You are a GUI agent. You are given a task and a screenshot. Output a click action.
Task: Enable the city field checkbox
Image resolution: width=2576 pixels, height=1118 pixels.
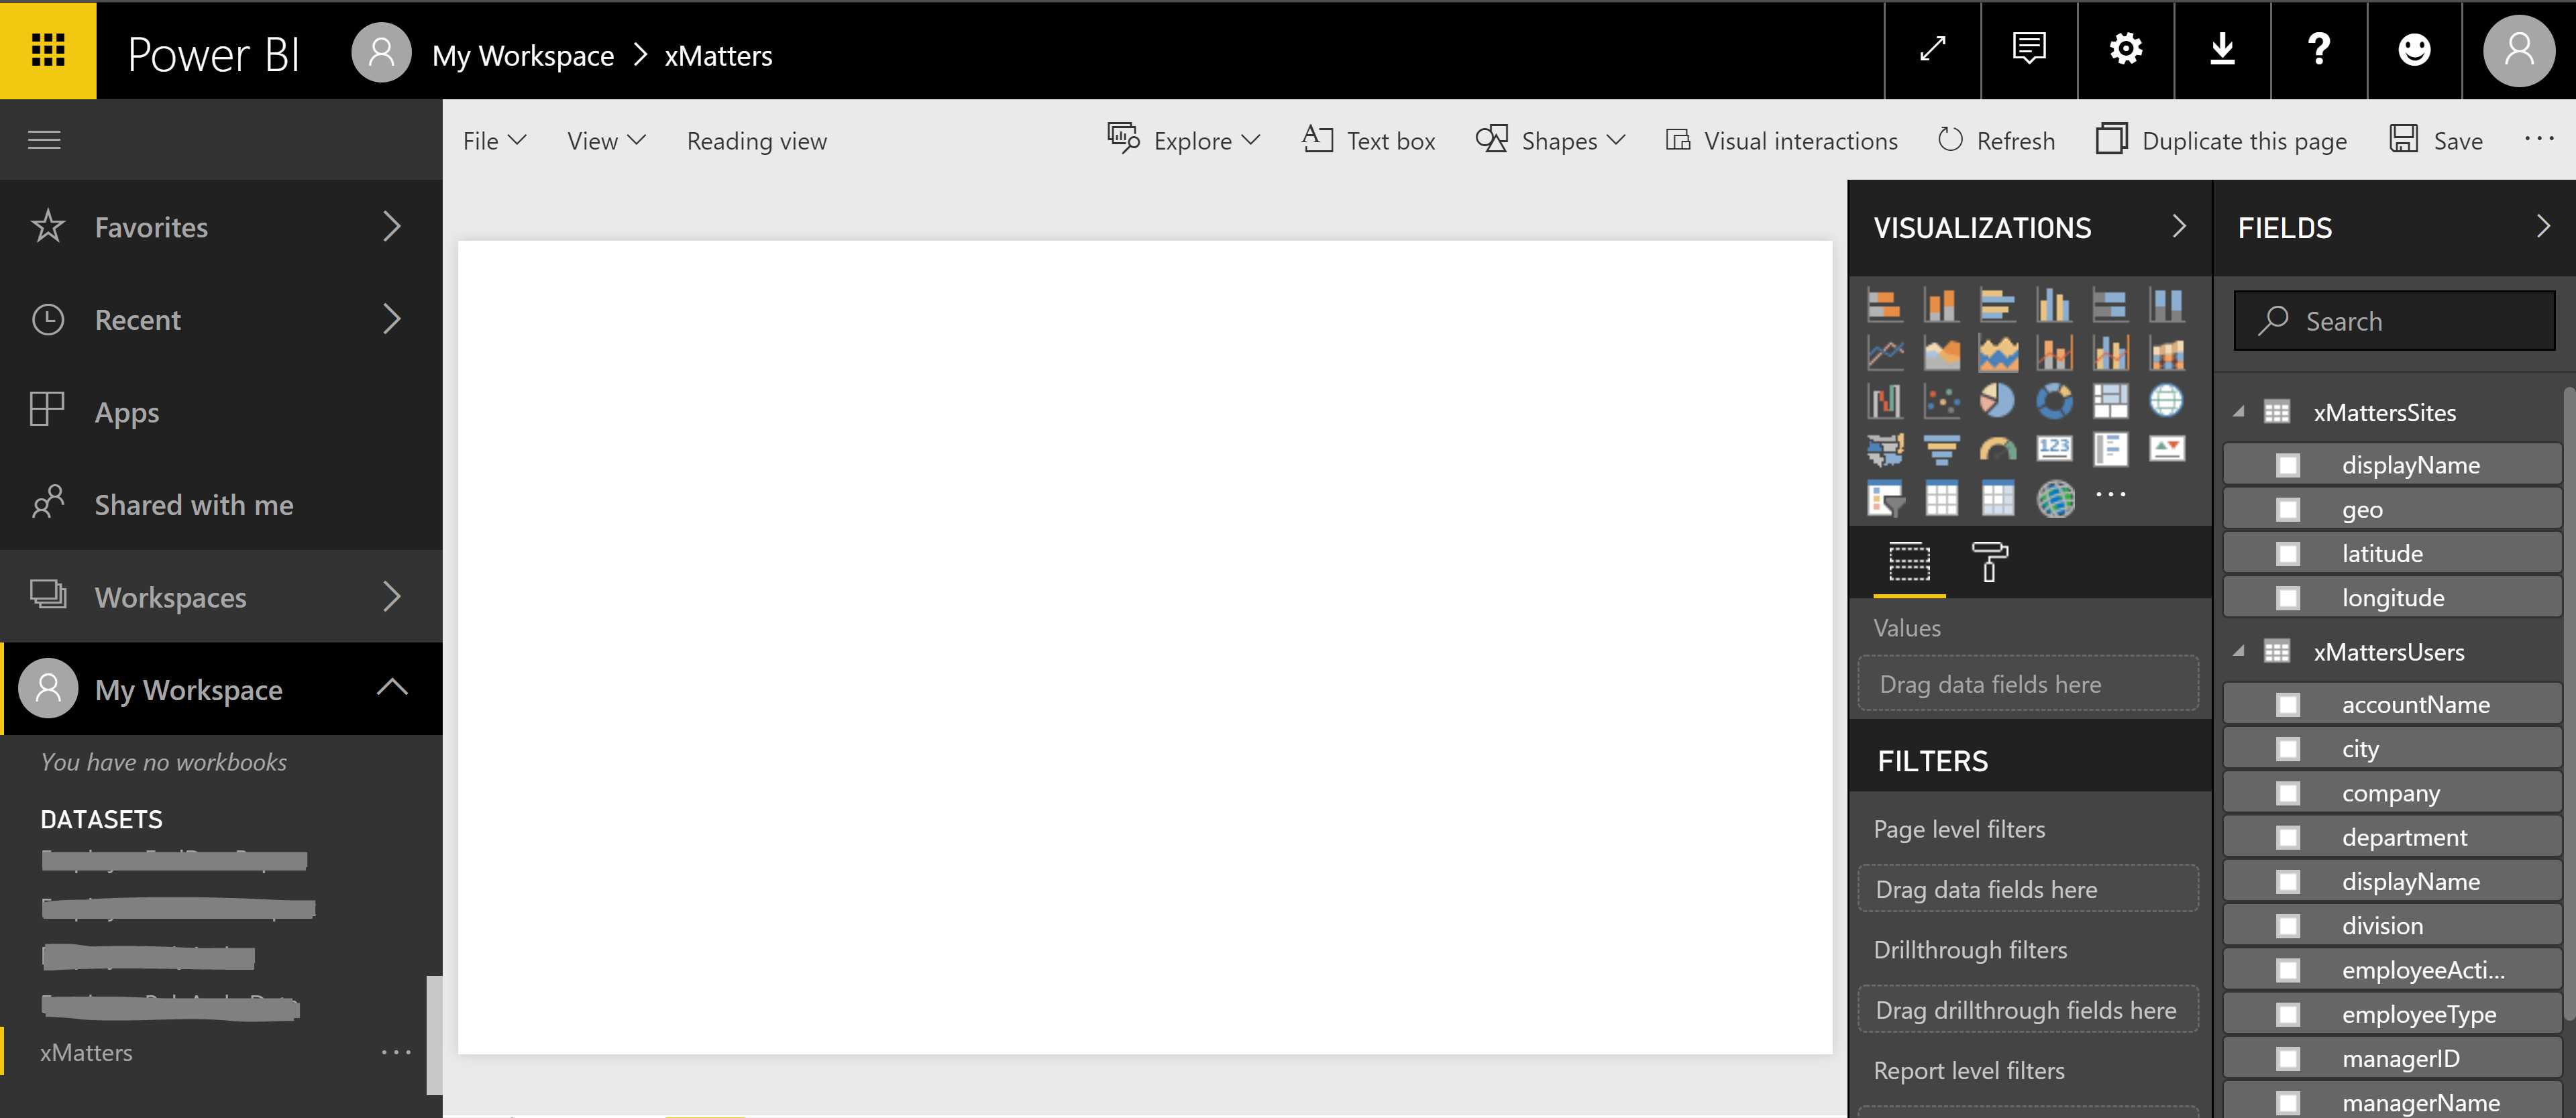(2287, 749)
